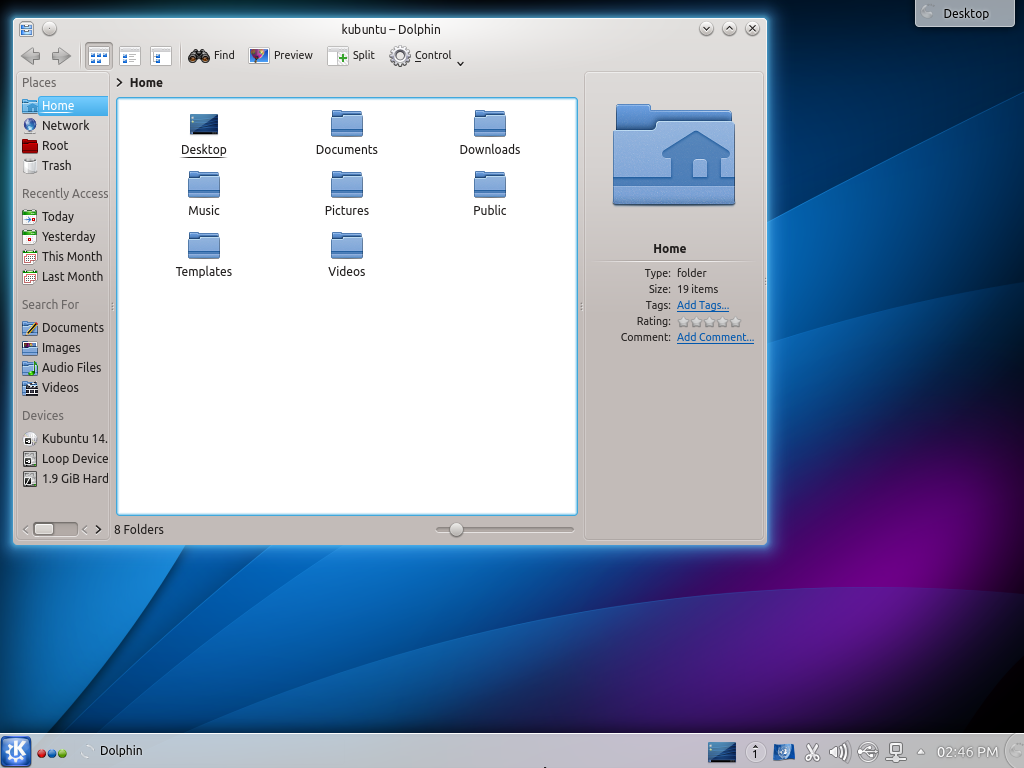The width and height of the screenshot is (1024, 768).
Task: Set rating with the stars
Action: [709, 321]
